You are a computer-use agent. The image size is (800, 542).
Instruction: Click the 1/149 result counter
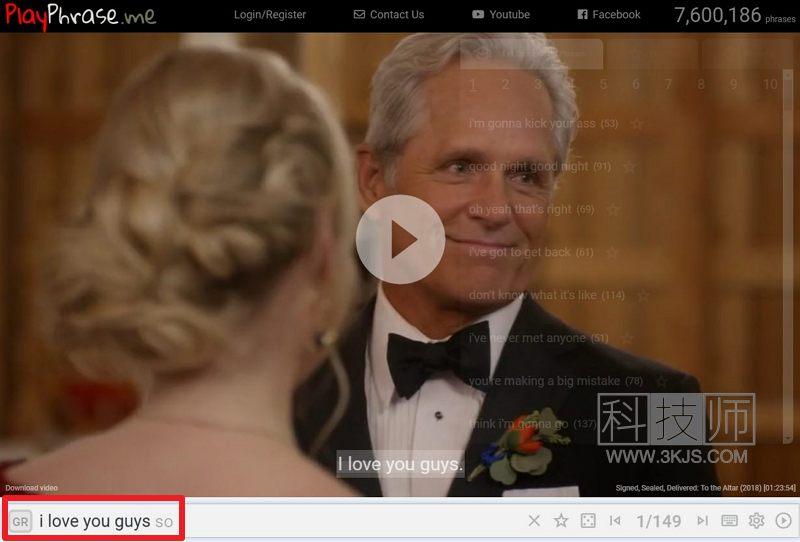click(x=659, y=522)
